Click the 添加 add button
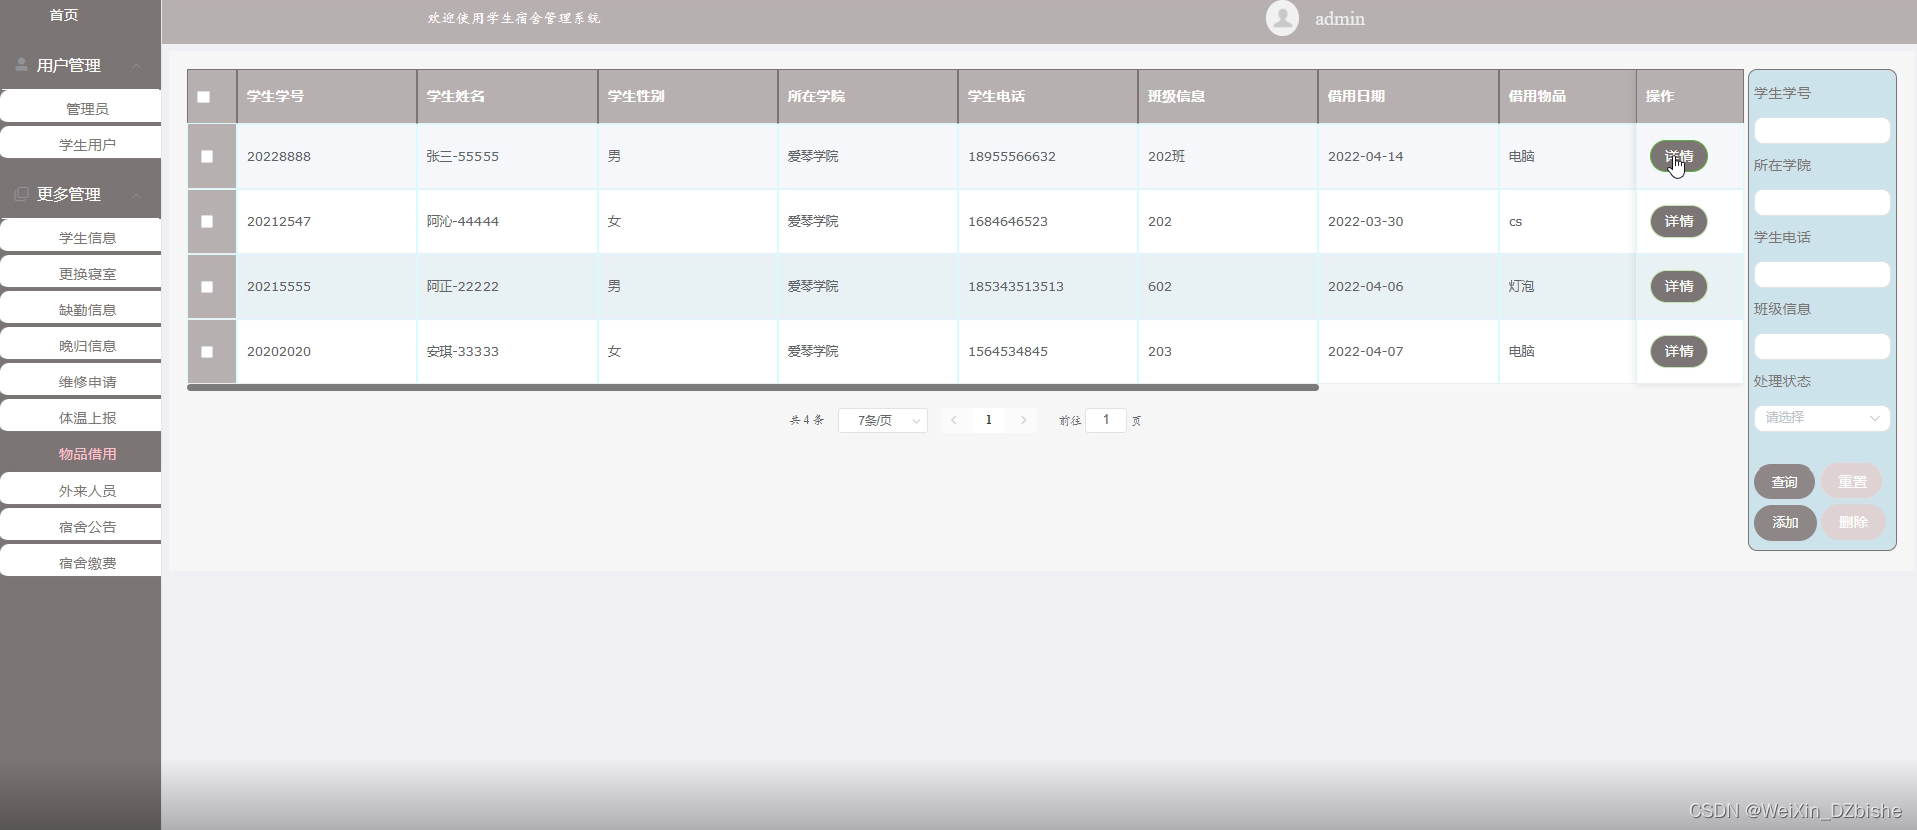 1785,522
